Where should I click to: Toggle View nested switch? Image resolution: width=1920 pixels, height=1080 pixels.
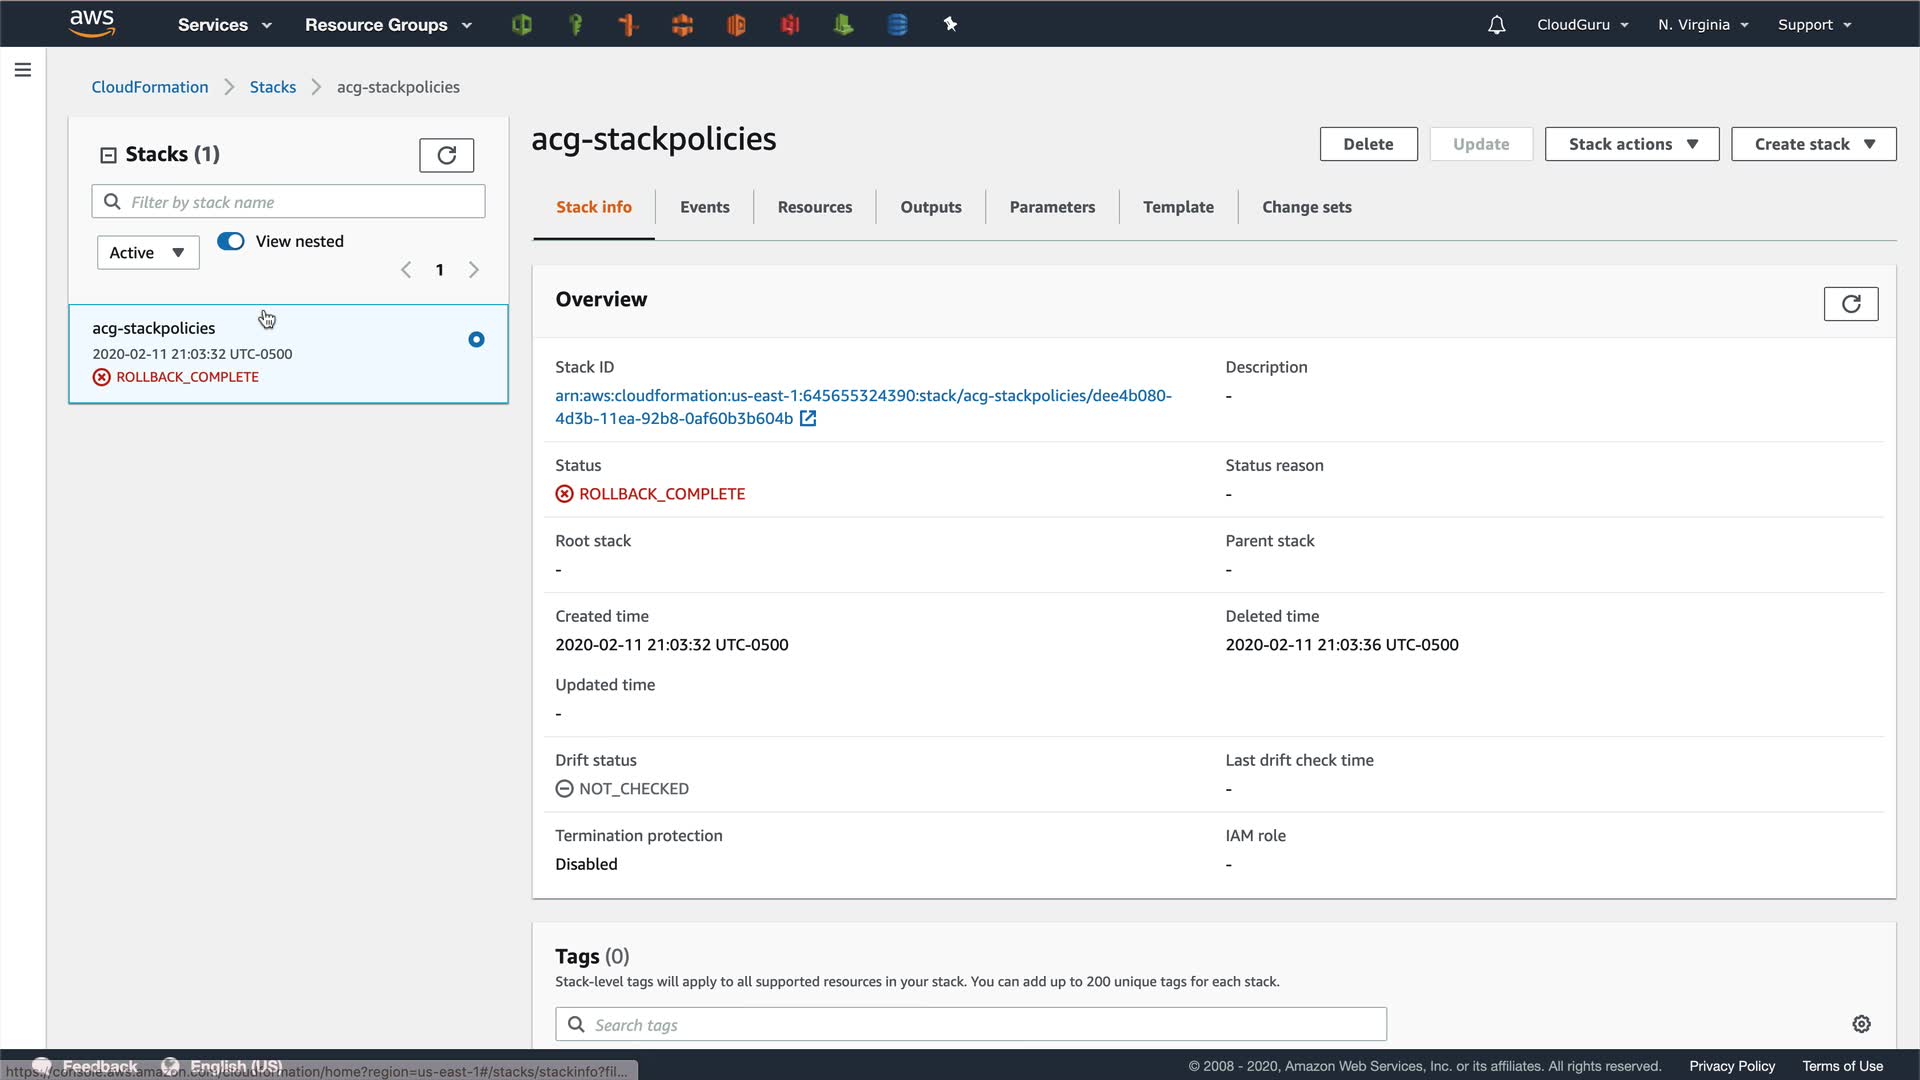click(x=231, y=241)
